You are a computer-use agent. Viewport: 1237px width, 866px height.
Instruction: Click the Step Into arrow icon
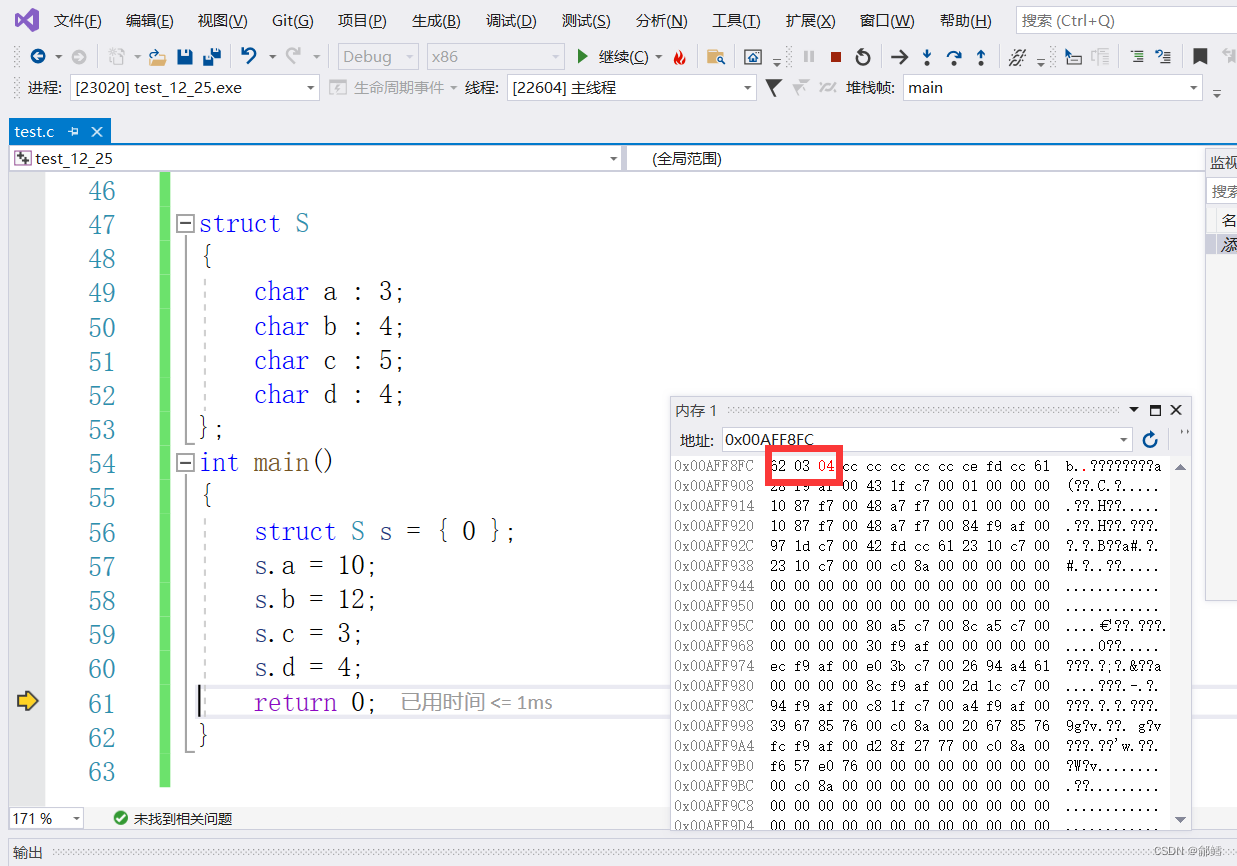927,57
